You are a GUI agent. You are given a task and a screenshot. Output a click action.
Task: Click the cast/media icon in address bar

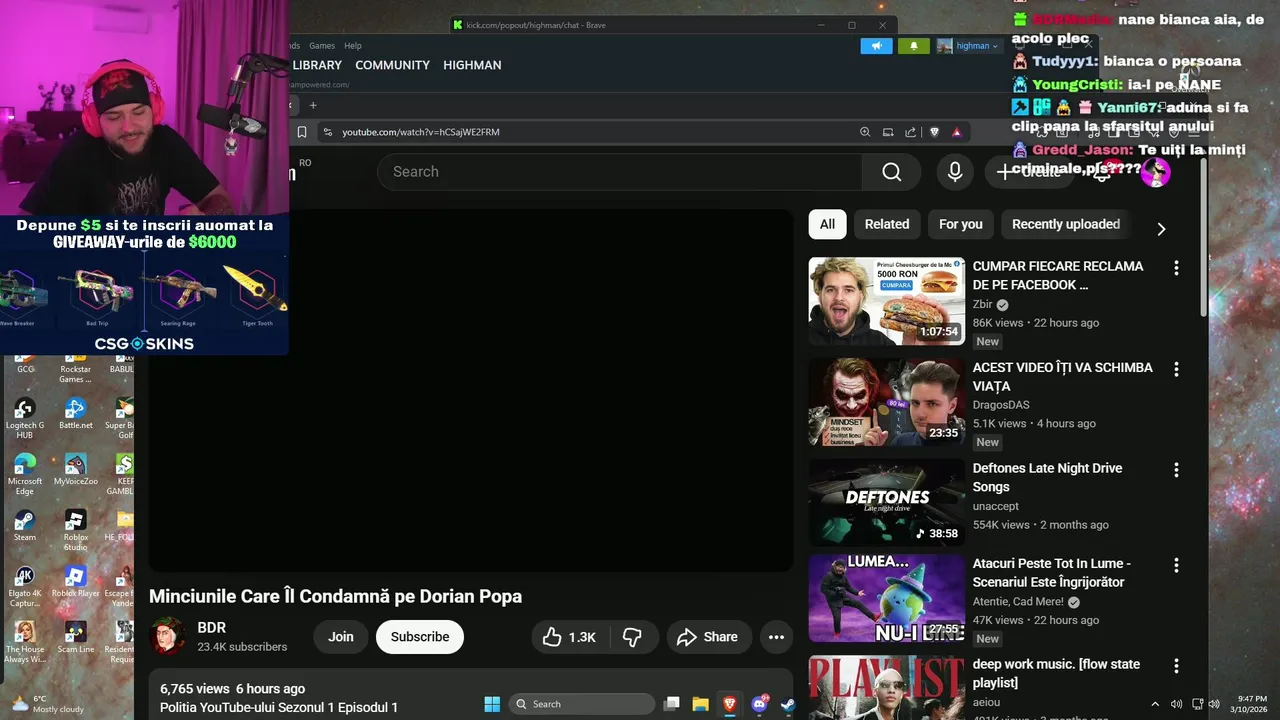[888, 132]
